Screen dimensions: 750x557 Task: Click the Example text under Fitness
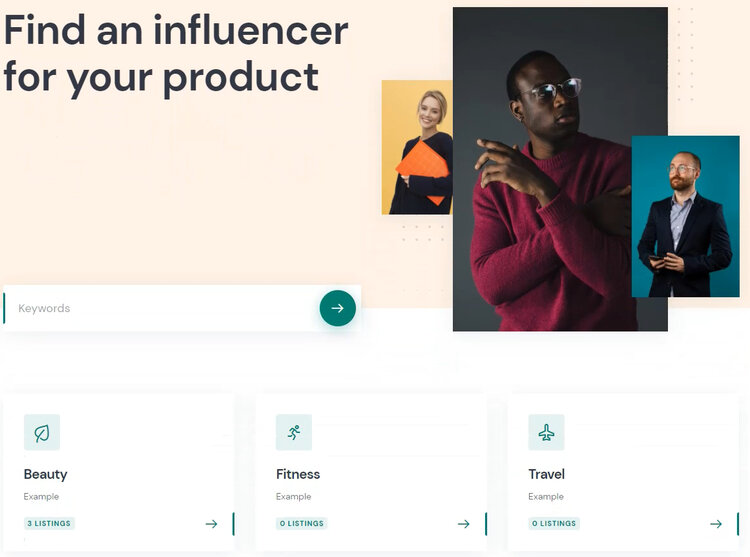pos(293,497)
